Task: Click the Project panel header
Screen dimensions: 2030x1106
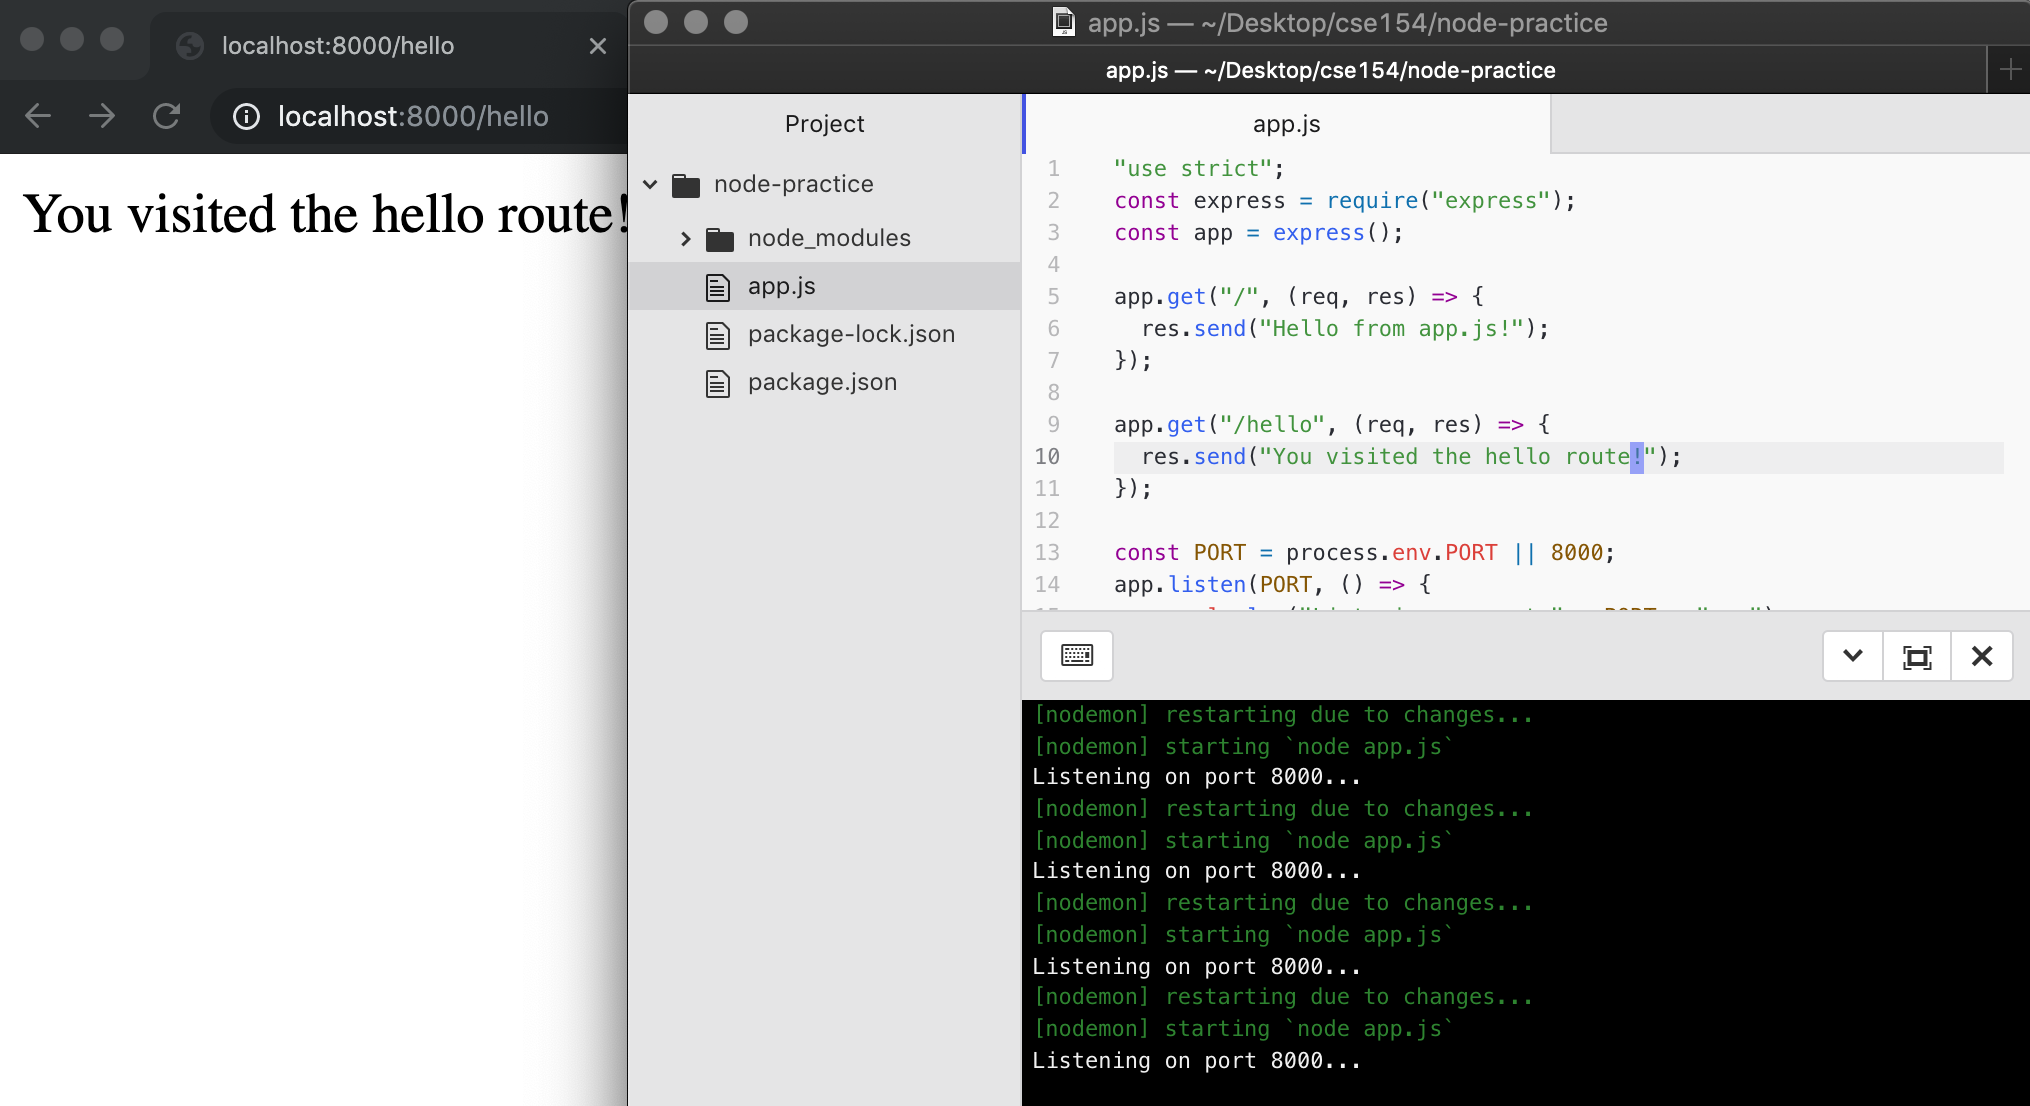Action: click(x=823, y=123)
